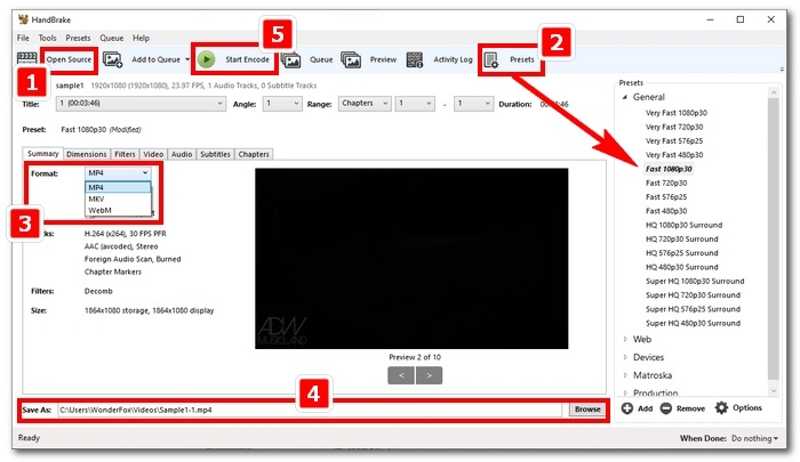This screenshot has height=462, width=800.
Task: Open the Help menu
Action: point(141,38)
